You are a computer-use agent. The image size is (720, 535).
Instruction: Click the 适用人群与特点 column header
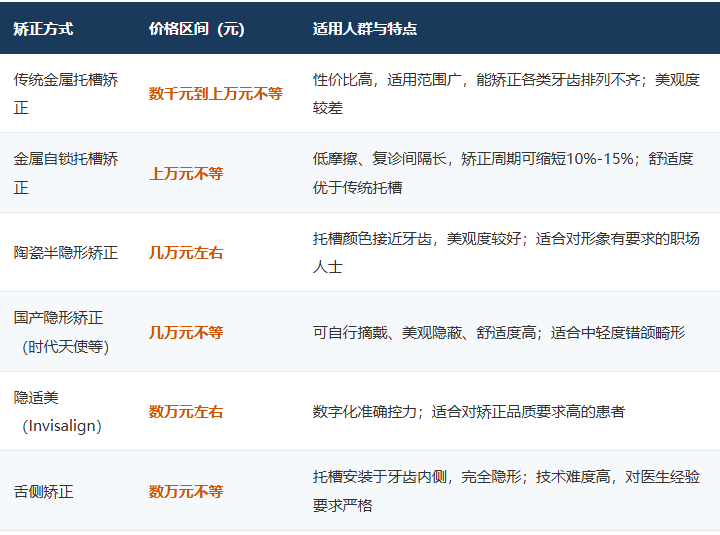365,29
